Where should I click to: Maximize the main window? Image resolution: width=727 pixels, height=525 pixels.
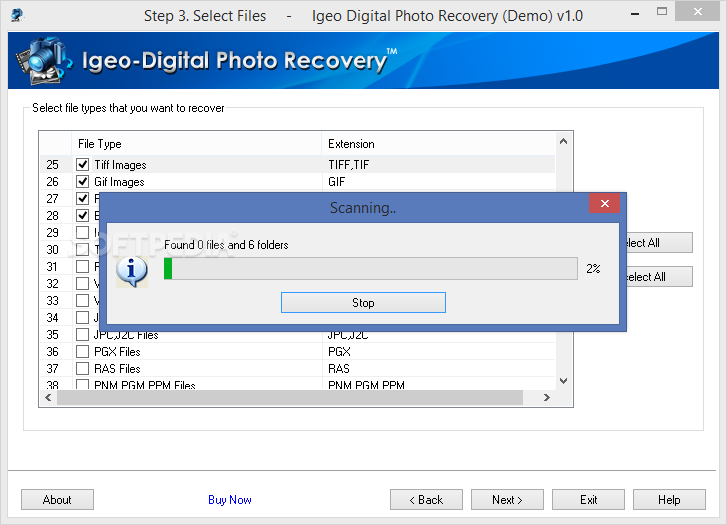[x=662, y=12]
